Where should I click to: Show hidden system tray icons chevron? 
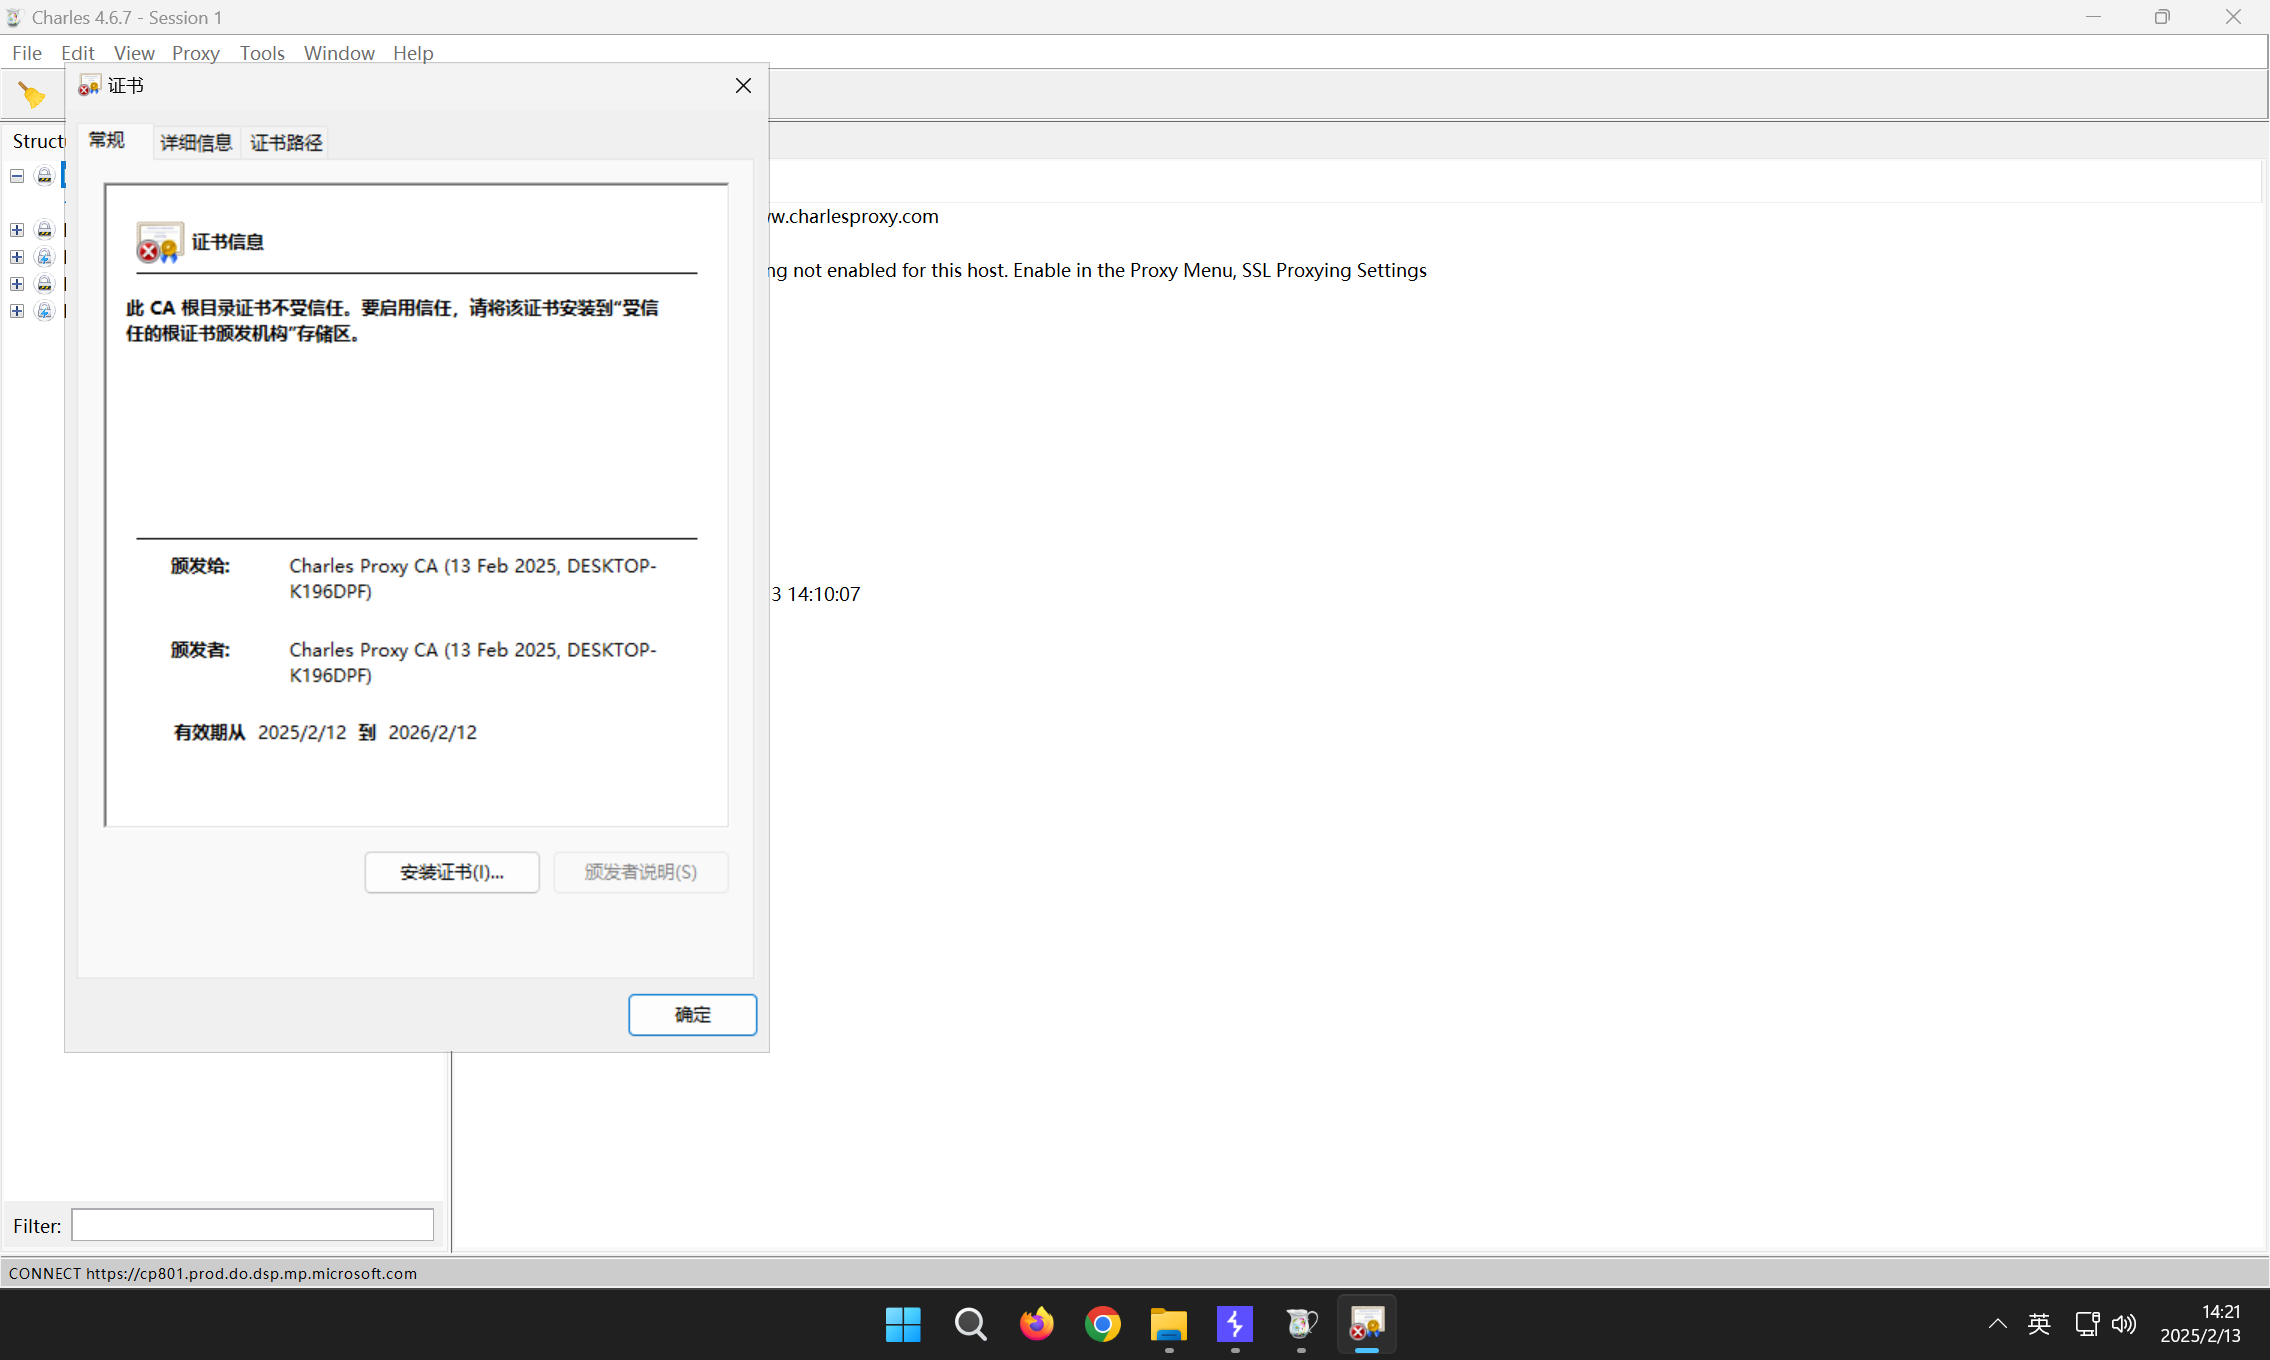click(1997, 1324)
